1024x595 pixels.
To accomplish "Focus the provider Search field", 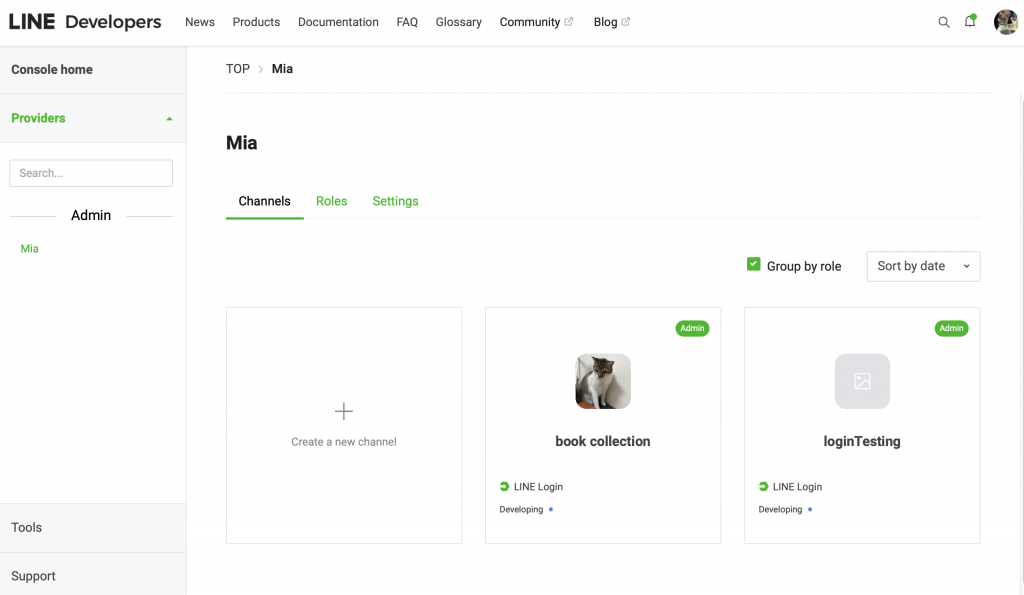I will (x=91, y=173).
